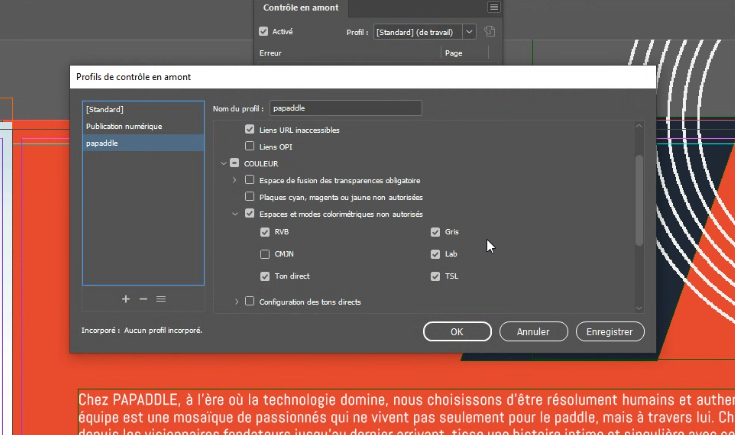Click the embed profile icon beside Profil dropdown

490,32
